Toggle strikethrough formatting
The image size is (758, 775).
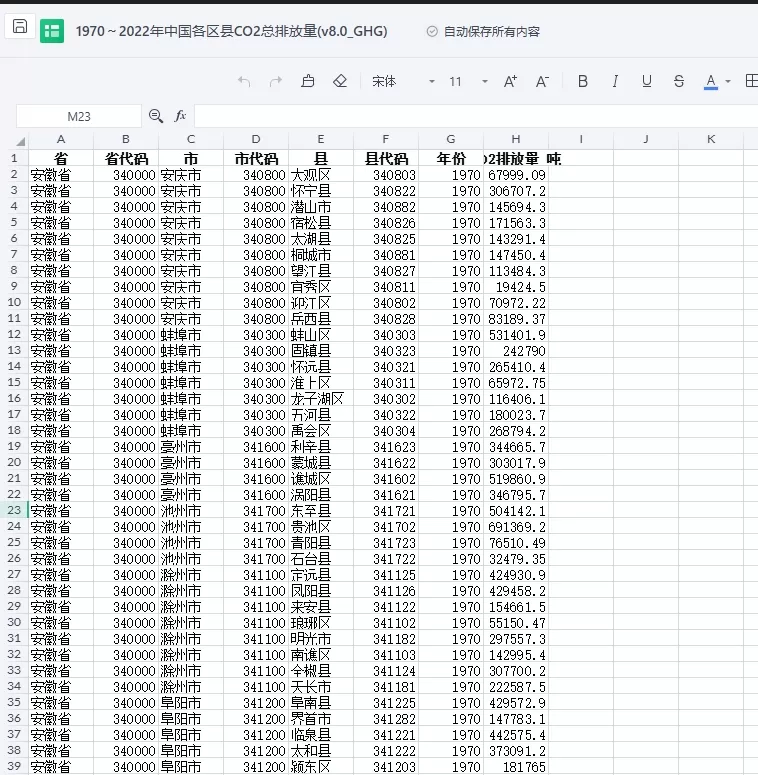679,81
